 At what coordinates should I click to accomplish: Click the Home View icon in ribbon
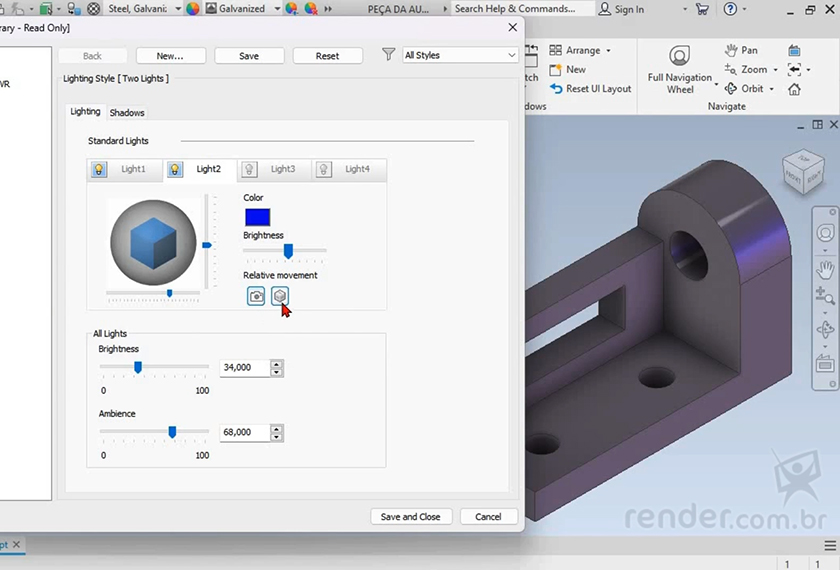click(x=794, y=88)
